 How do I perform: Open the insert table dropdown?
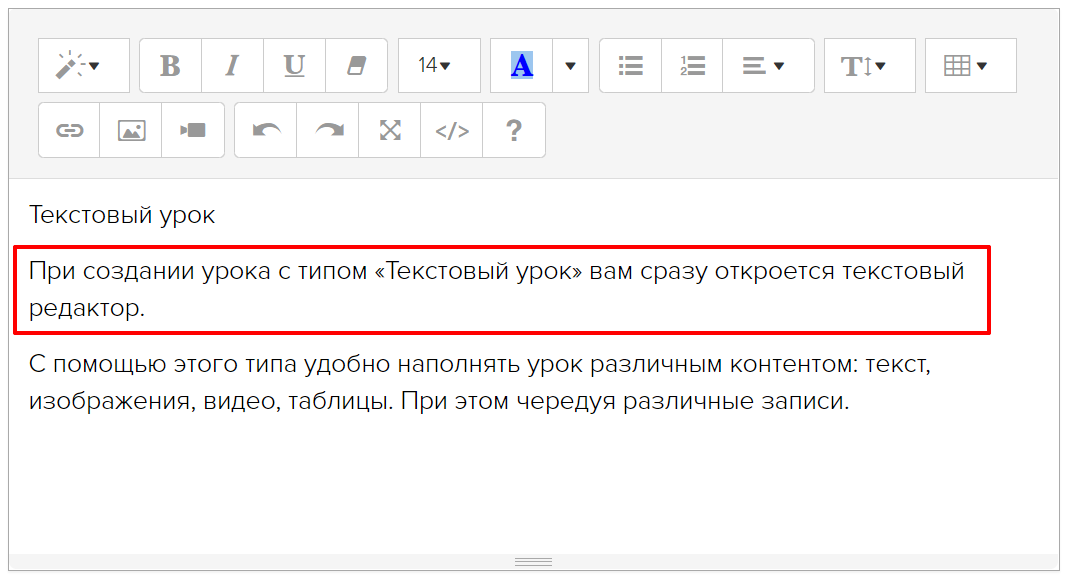click(x=970, y=66)
